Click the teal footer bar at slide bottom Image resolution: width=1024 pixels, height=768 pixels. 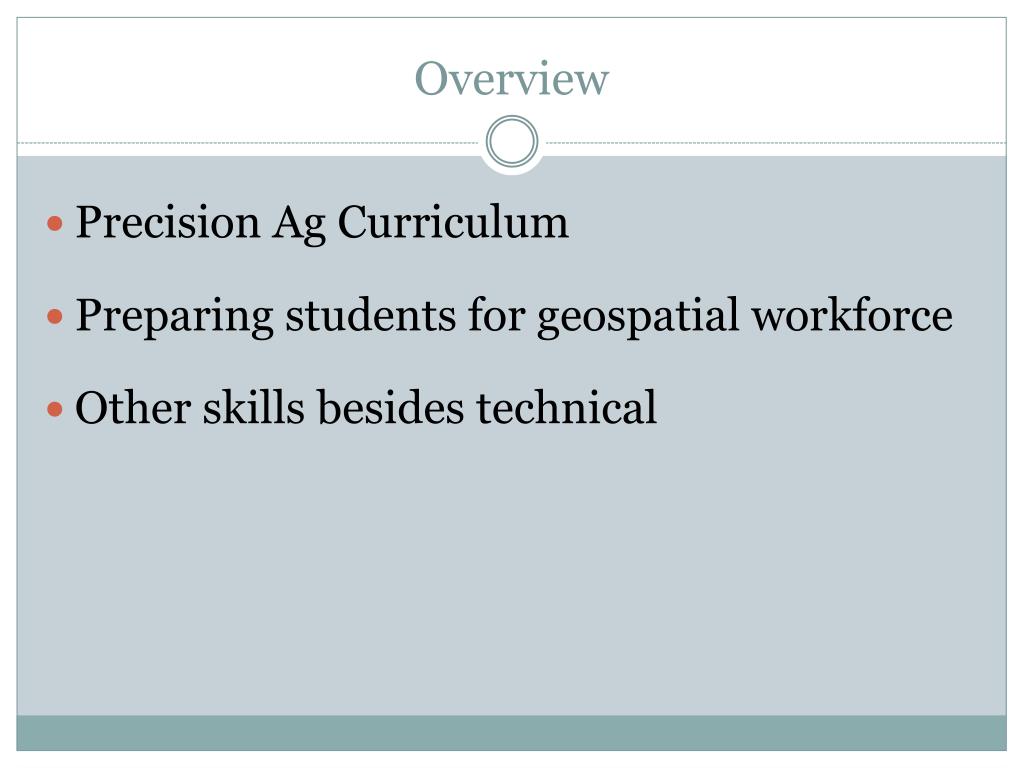[512, 733]
